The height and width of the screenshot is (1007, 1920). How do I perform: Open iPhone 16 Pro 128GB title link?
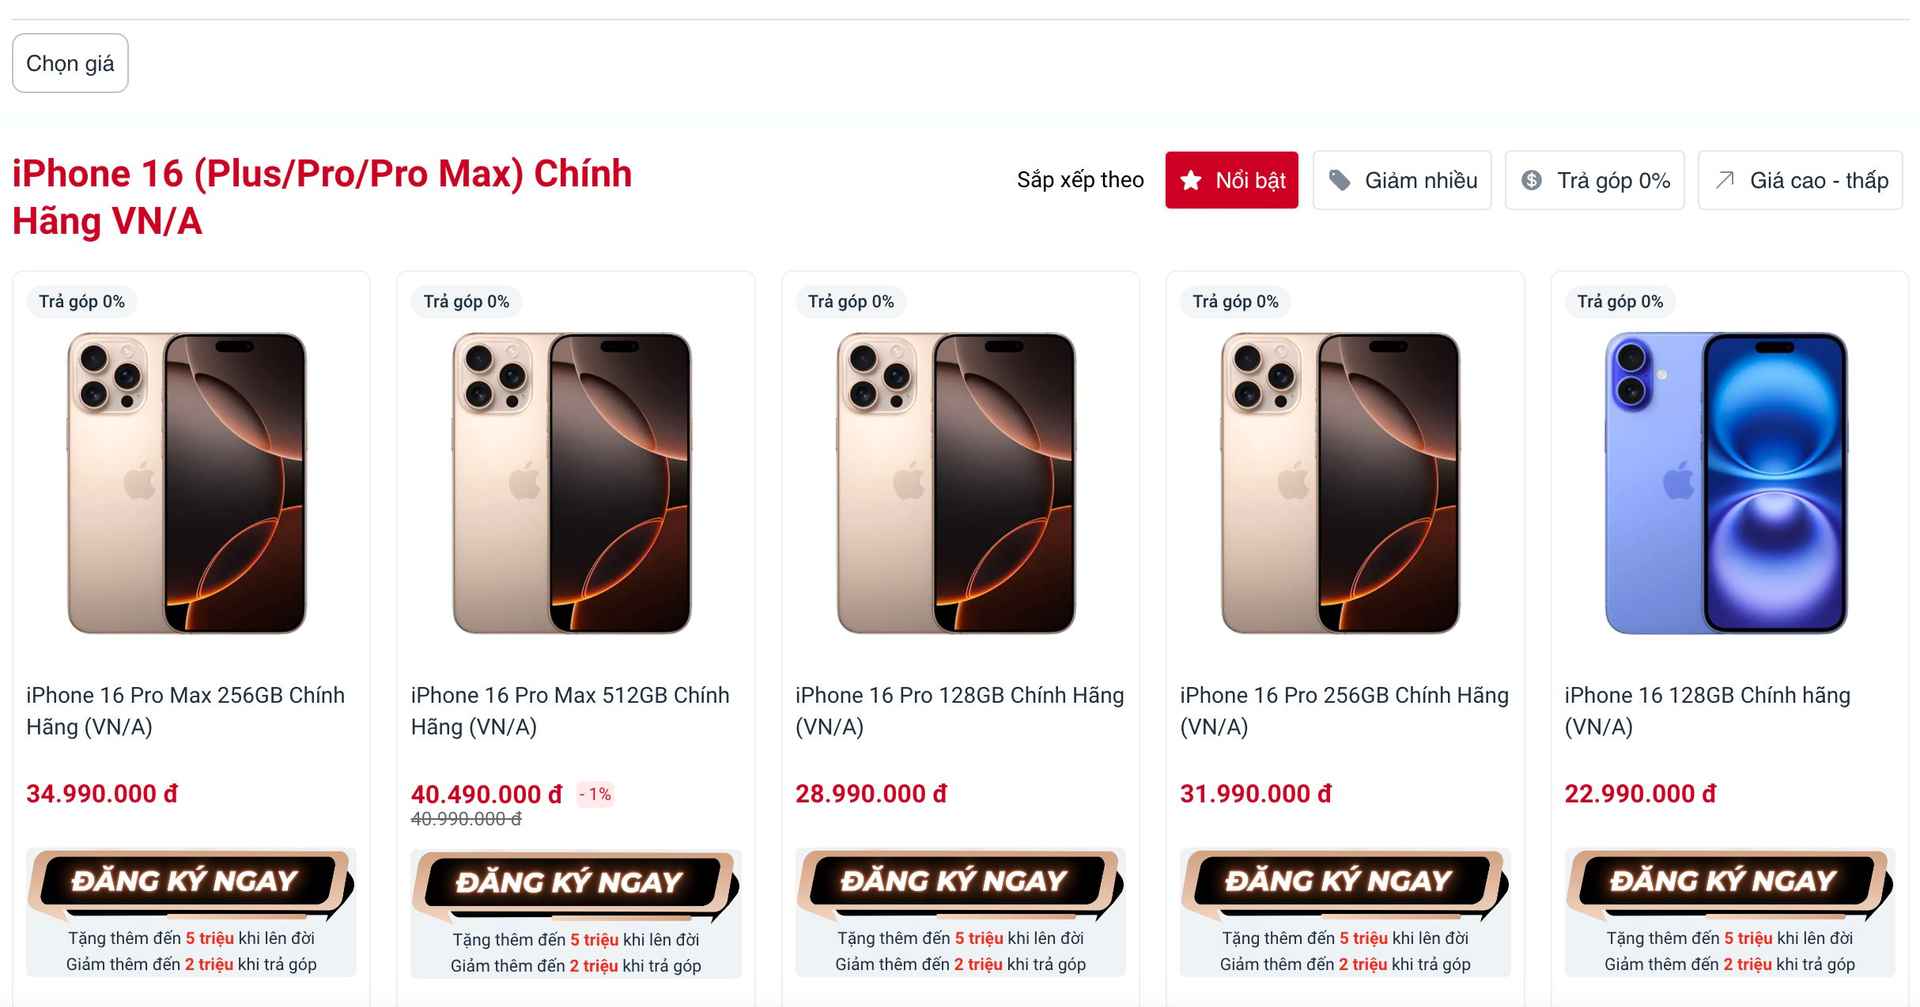pyautogui.click(x=959, y=711)
